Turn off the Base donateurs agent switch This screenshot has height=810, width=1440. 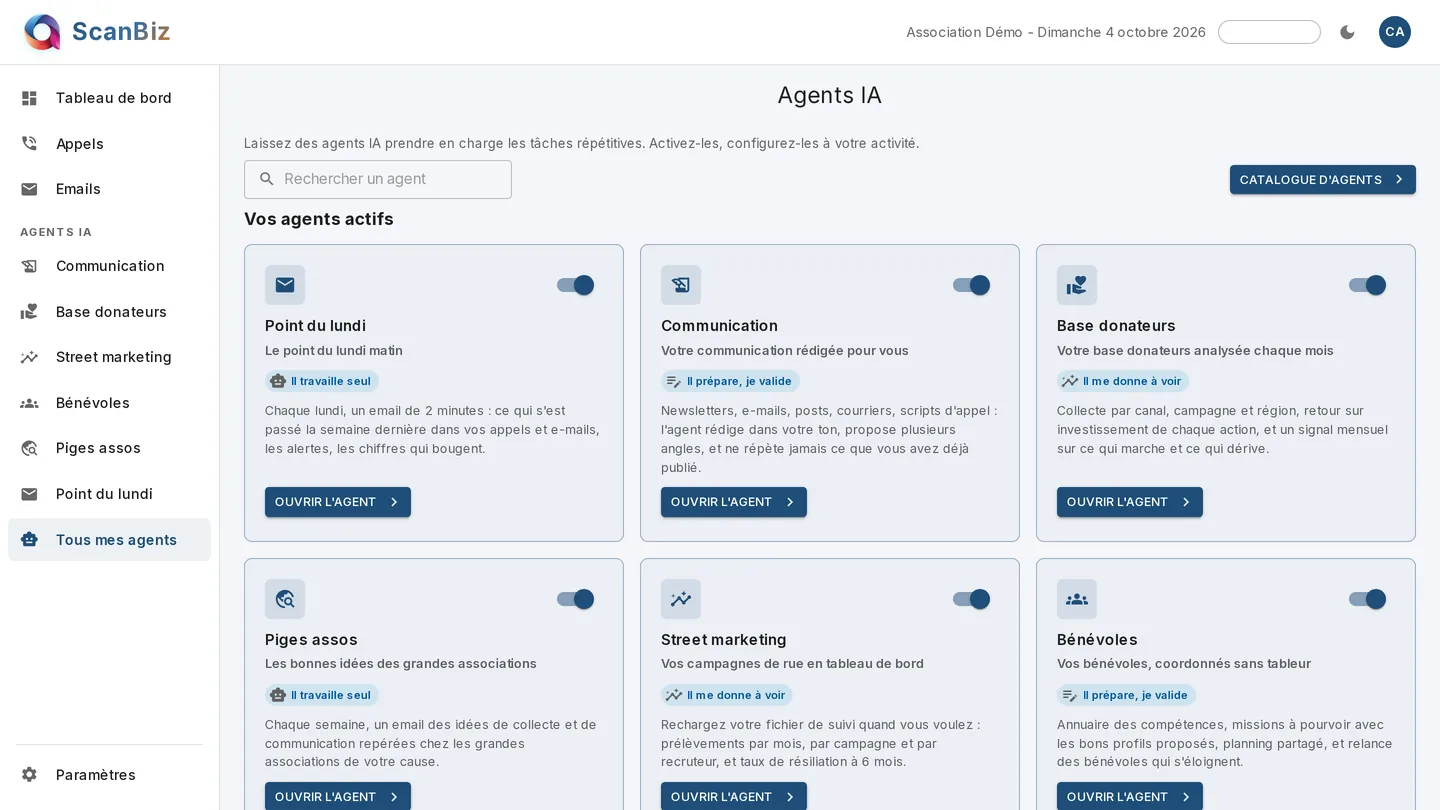1368,285
